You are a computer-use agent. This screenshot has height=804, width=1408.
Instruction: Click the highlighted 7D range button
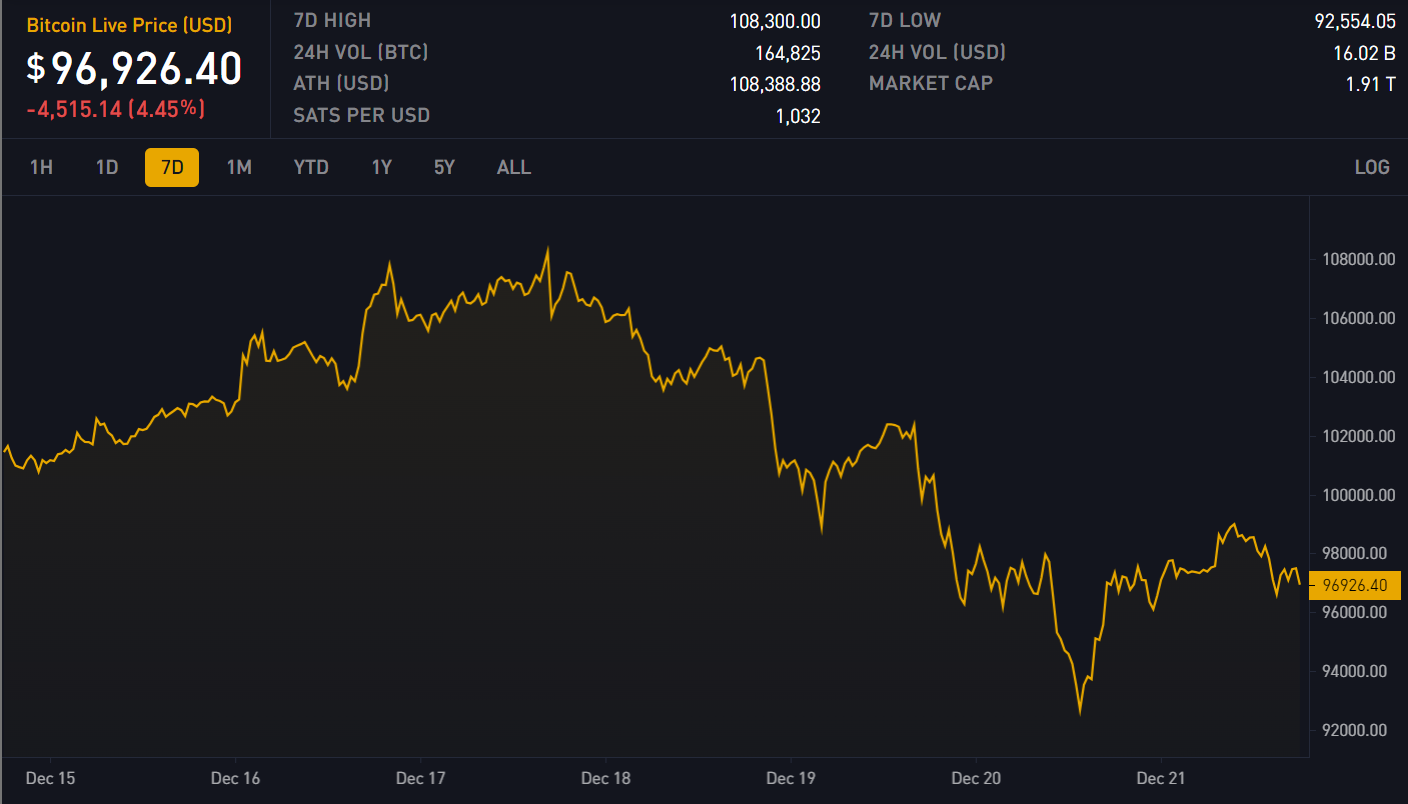[x=172, y=167]
